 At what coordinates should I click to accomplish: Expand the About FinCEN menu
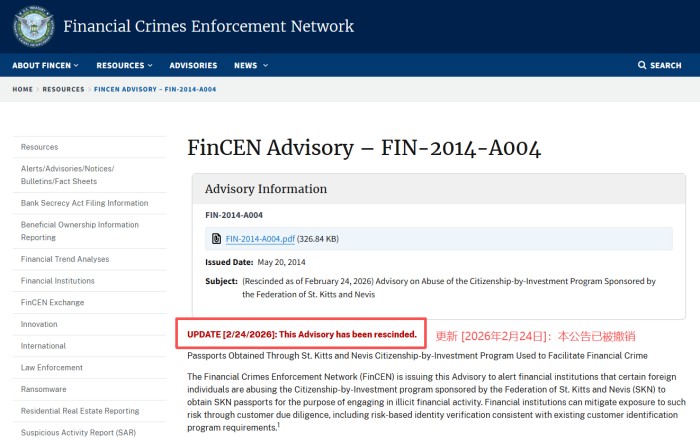point(45,66)
